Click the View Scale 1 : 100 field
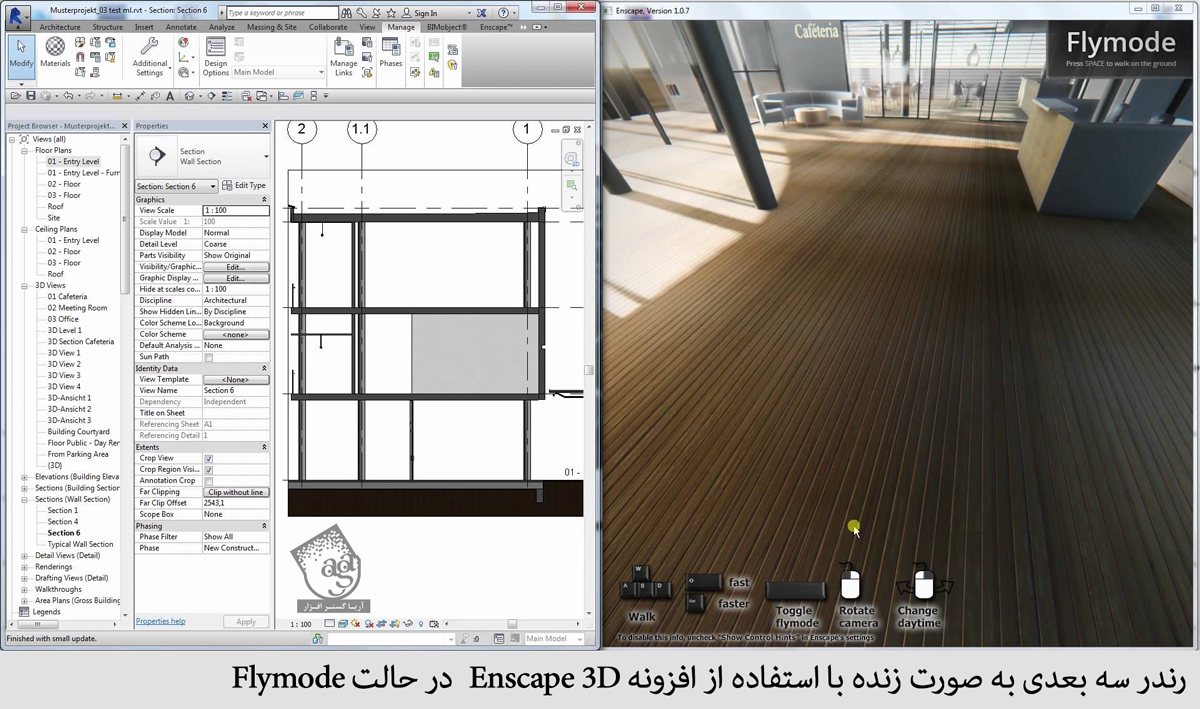The height and width of the screenshot is (709, 1200). click(x=236, y=210)
